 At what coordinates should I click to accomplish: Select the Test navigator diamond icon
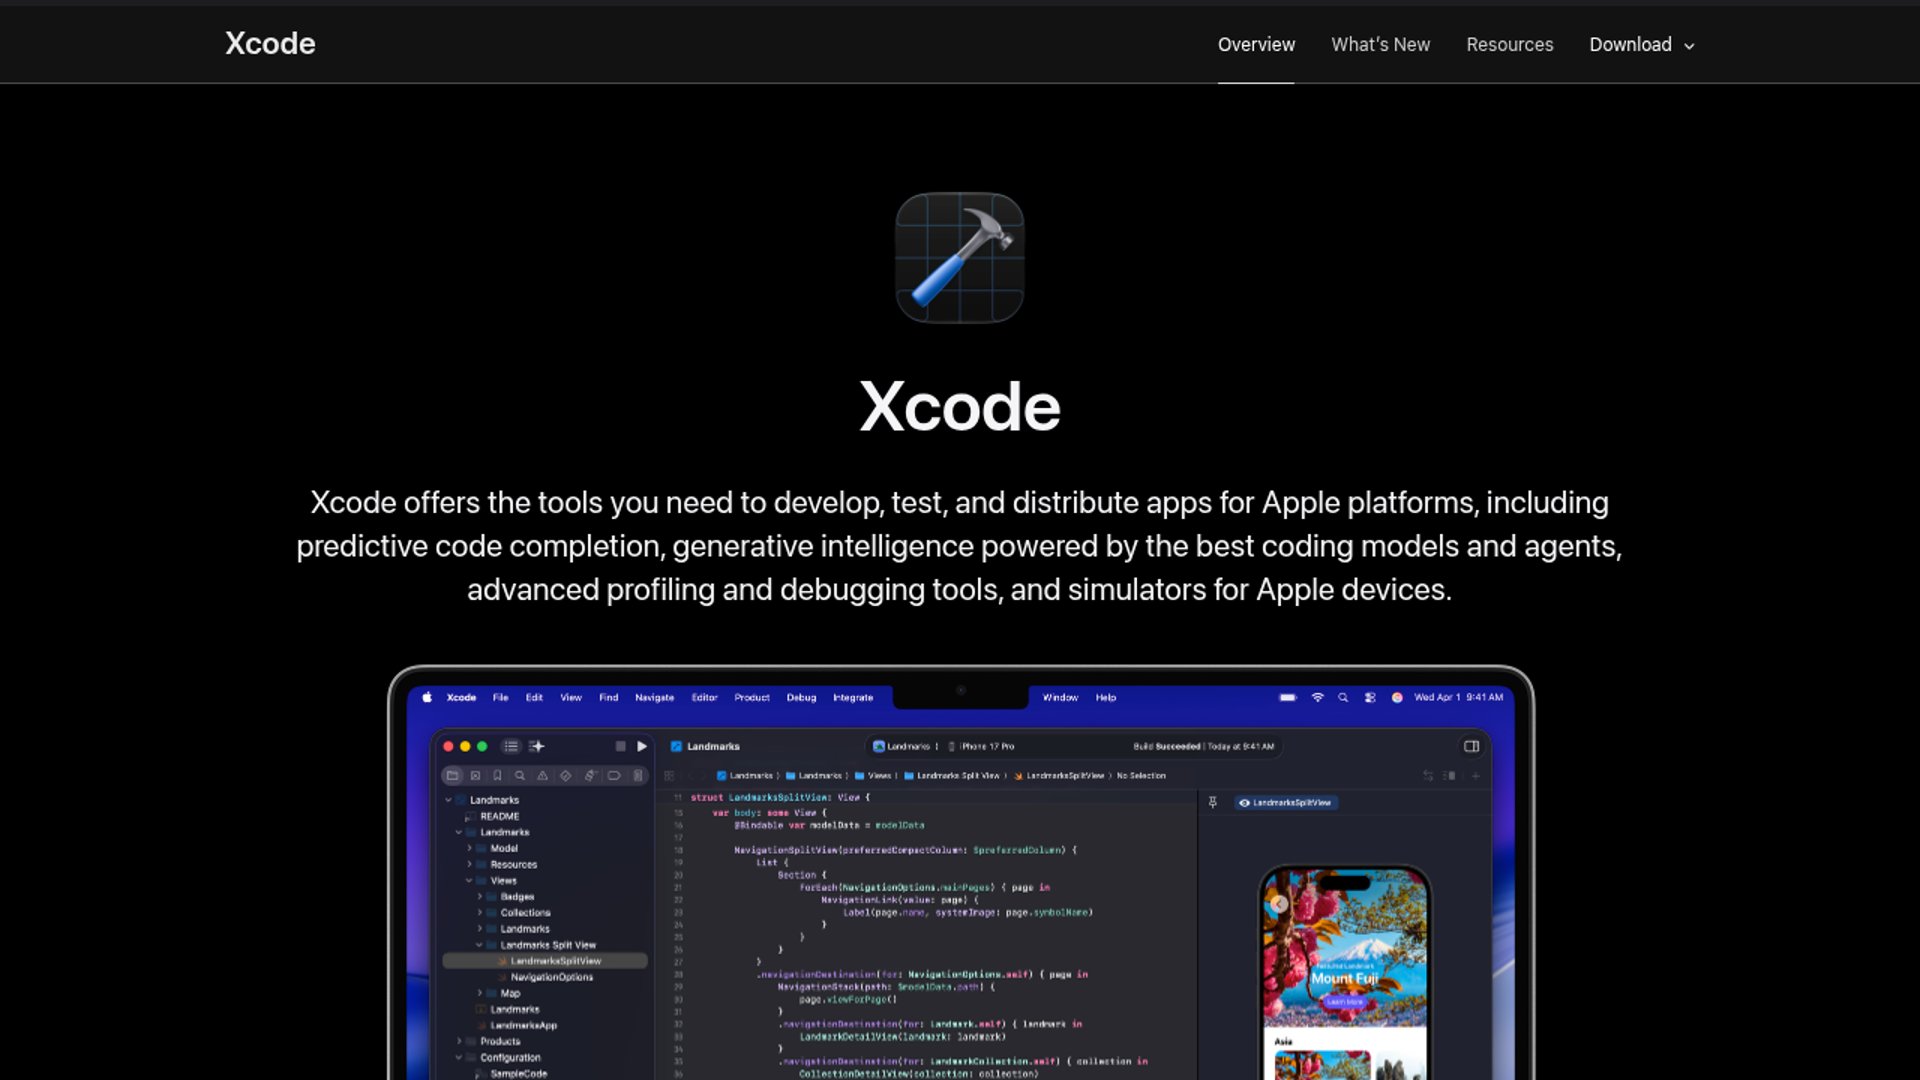[x=566, y=775]
